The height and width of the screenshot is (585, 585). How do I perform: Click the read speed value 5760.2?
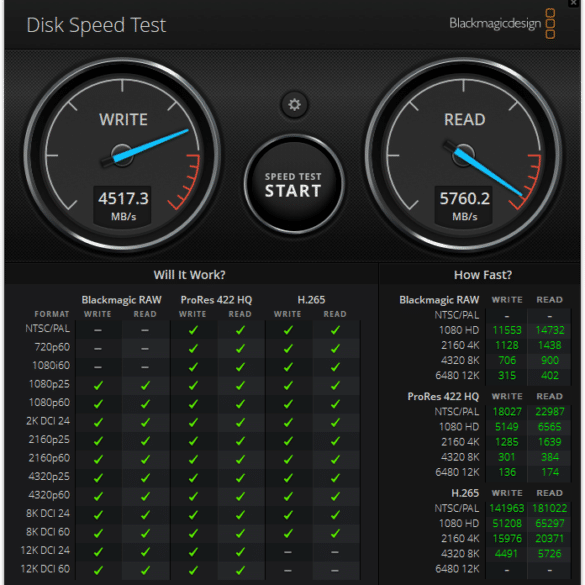coord(464,198)
